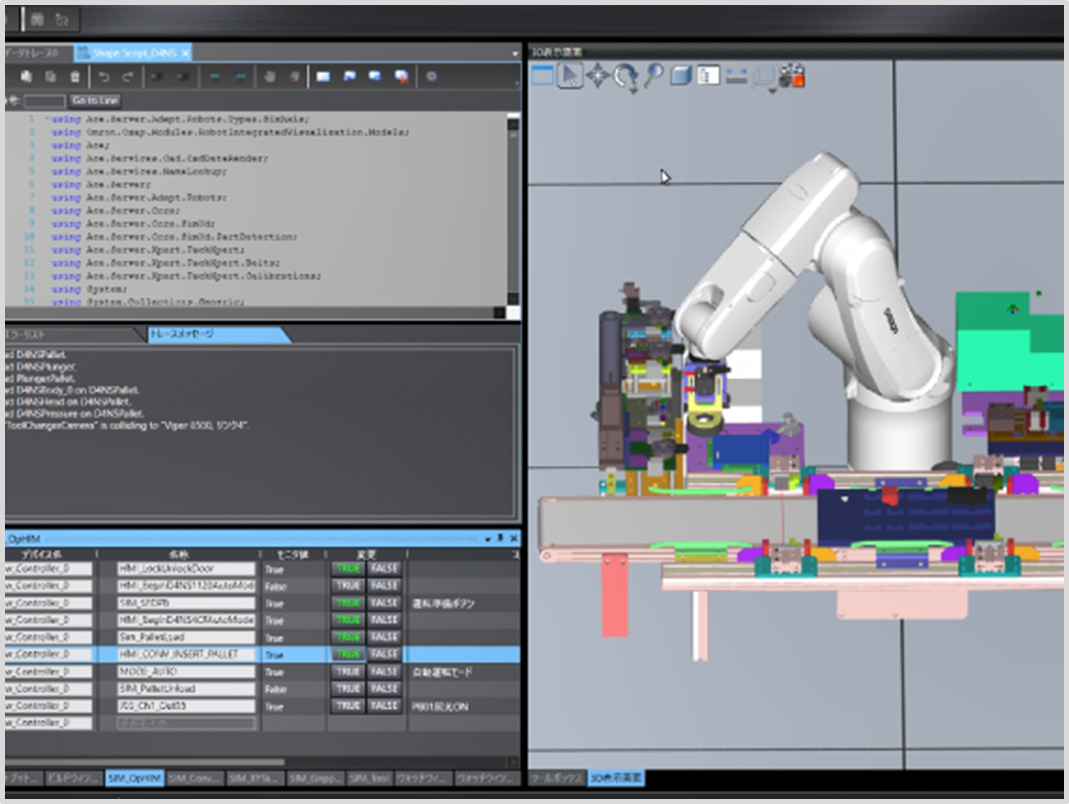Set SIM_PalletUnload to TRUE

click(348, 689)
